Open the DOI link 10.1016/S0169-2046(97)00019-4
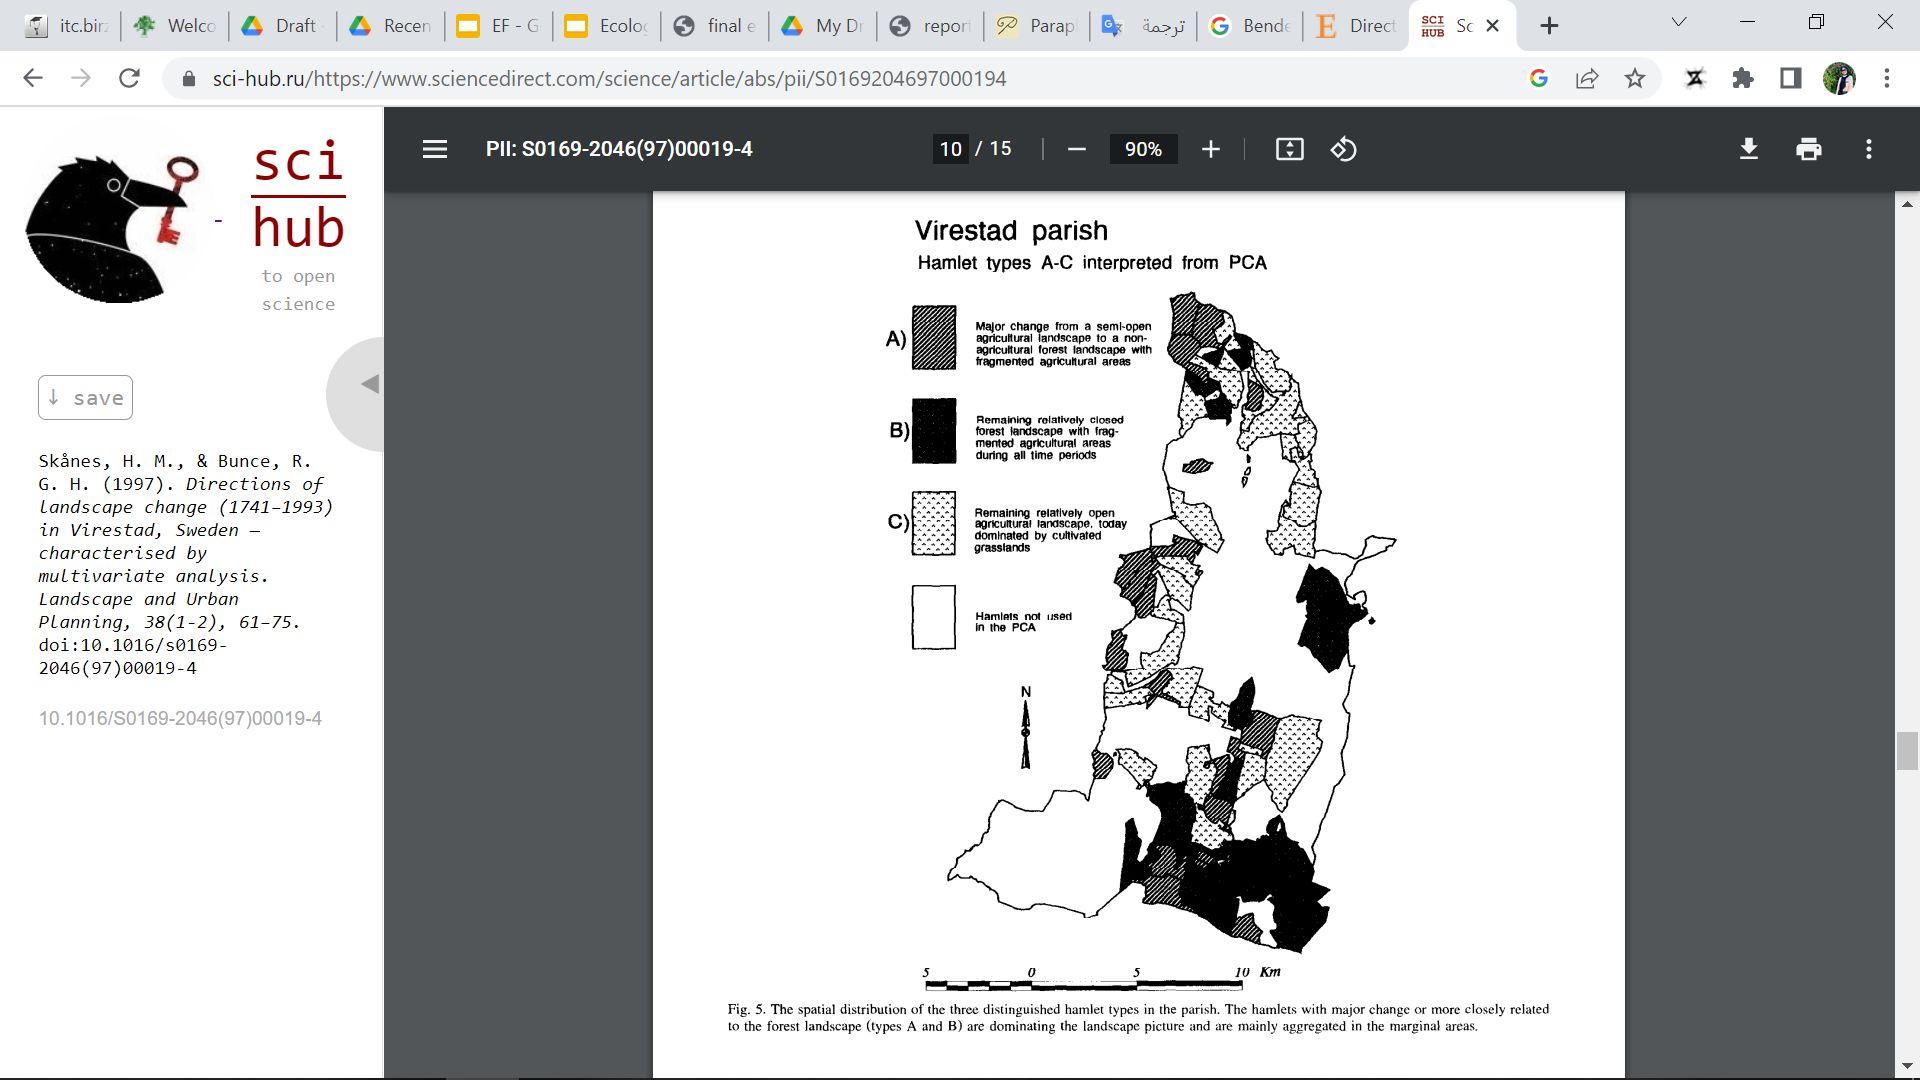The height and width of the screenshot is (1080, 1920). [180, 718]
